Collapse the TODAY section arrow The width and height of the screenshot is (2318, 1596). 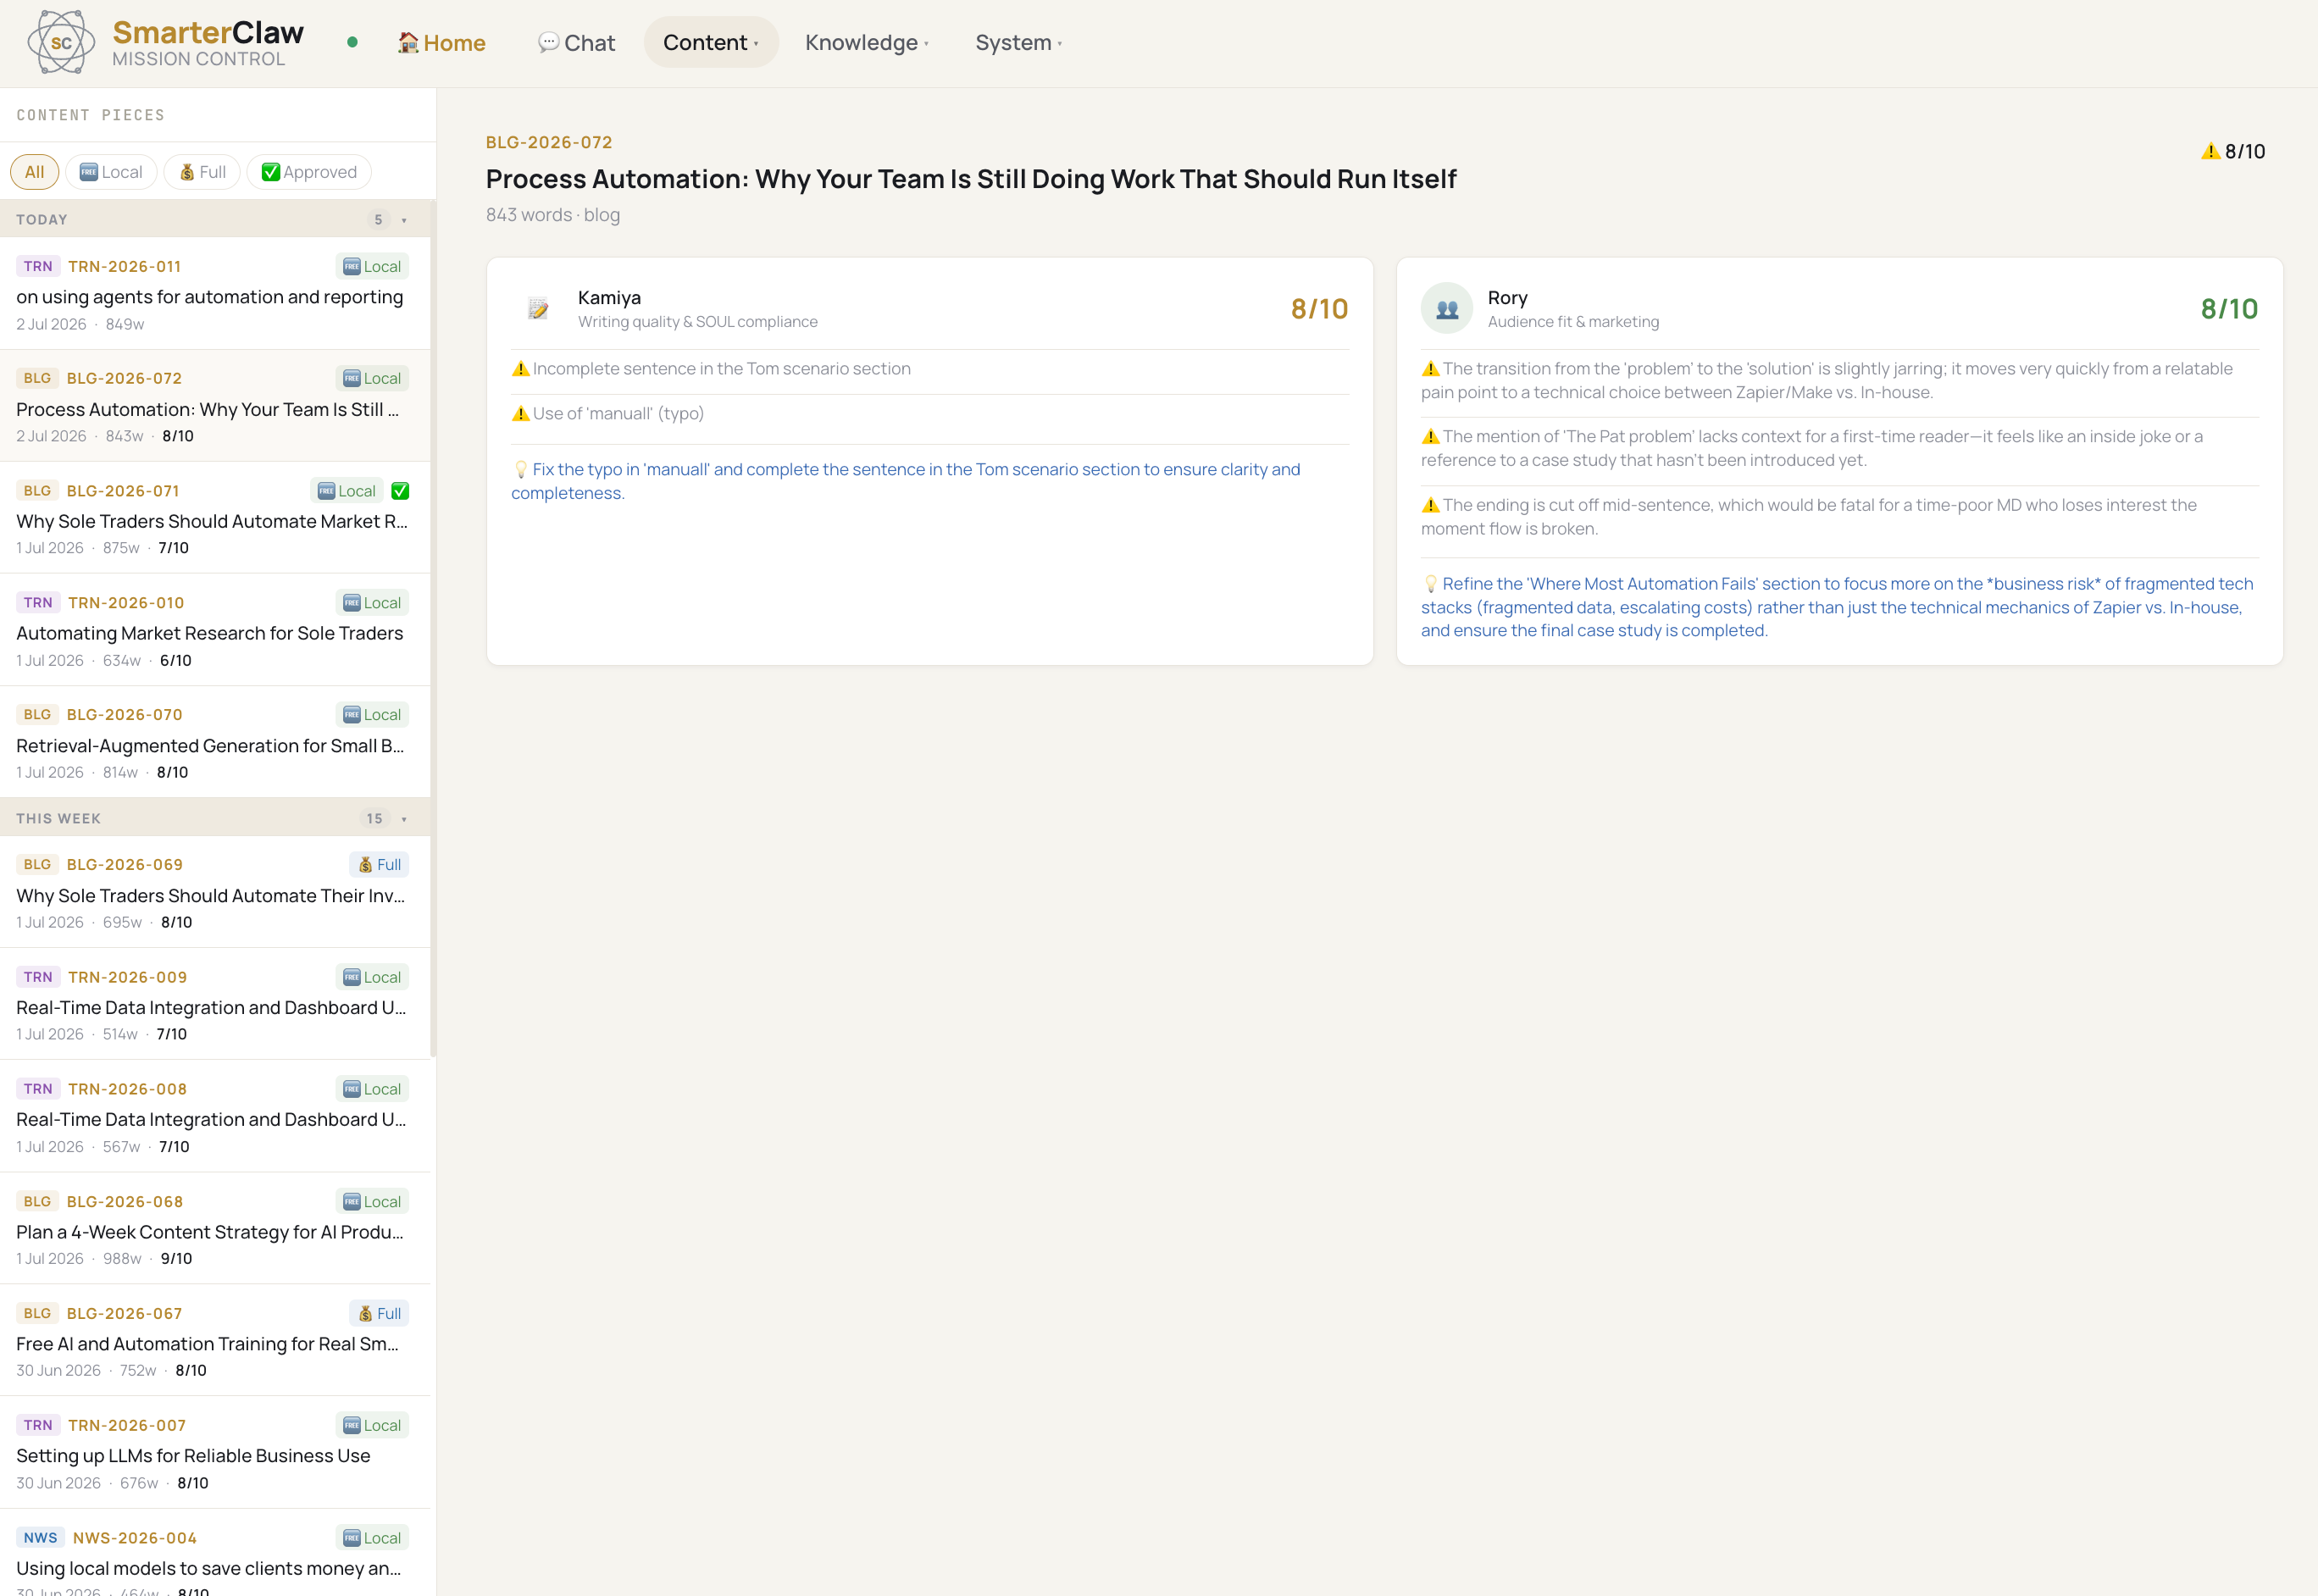(404, 220)
